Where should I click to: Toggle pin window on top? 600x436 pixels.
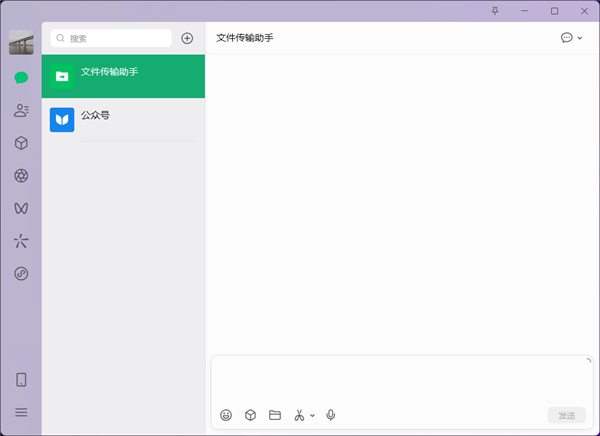click(x=495, y=10)
